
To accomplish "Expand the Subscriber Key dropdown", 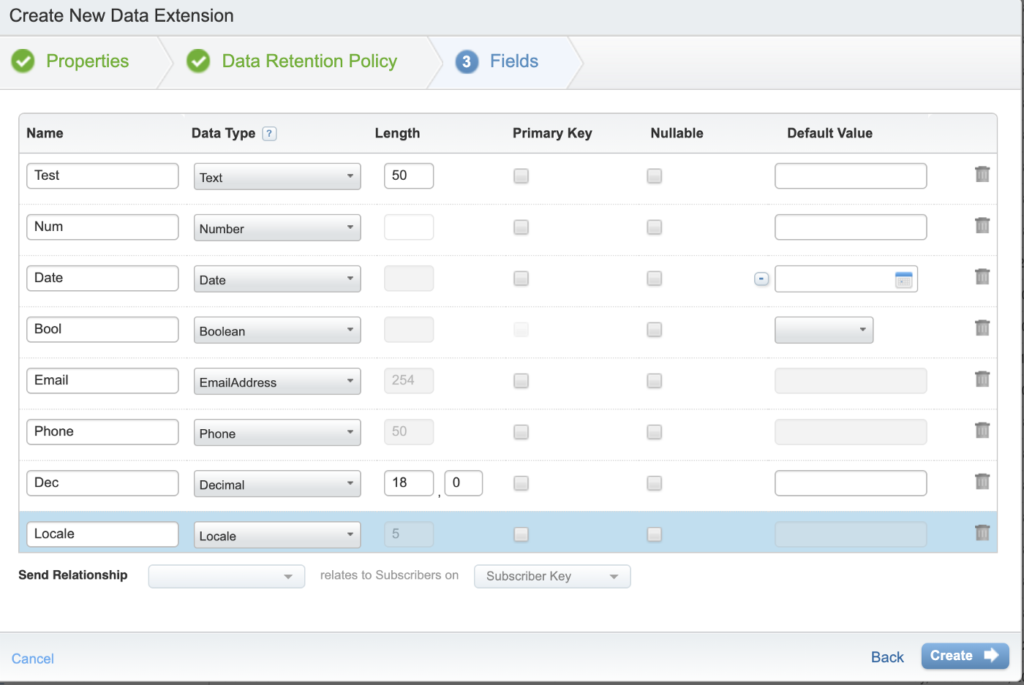I will pos(552,576).
